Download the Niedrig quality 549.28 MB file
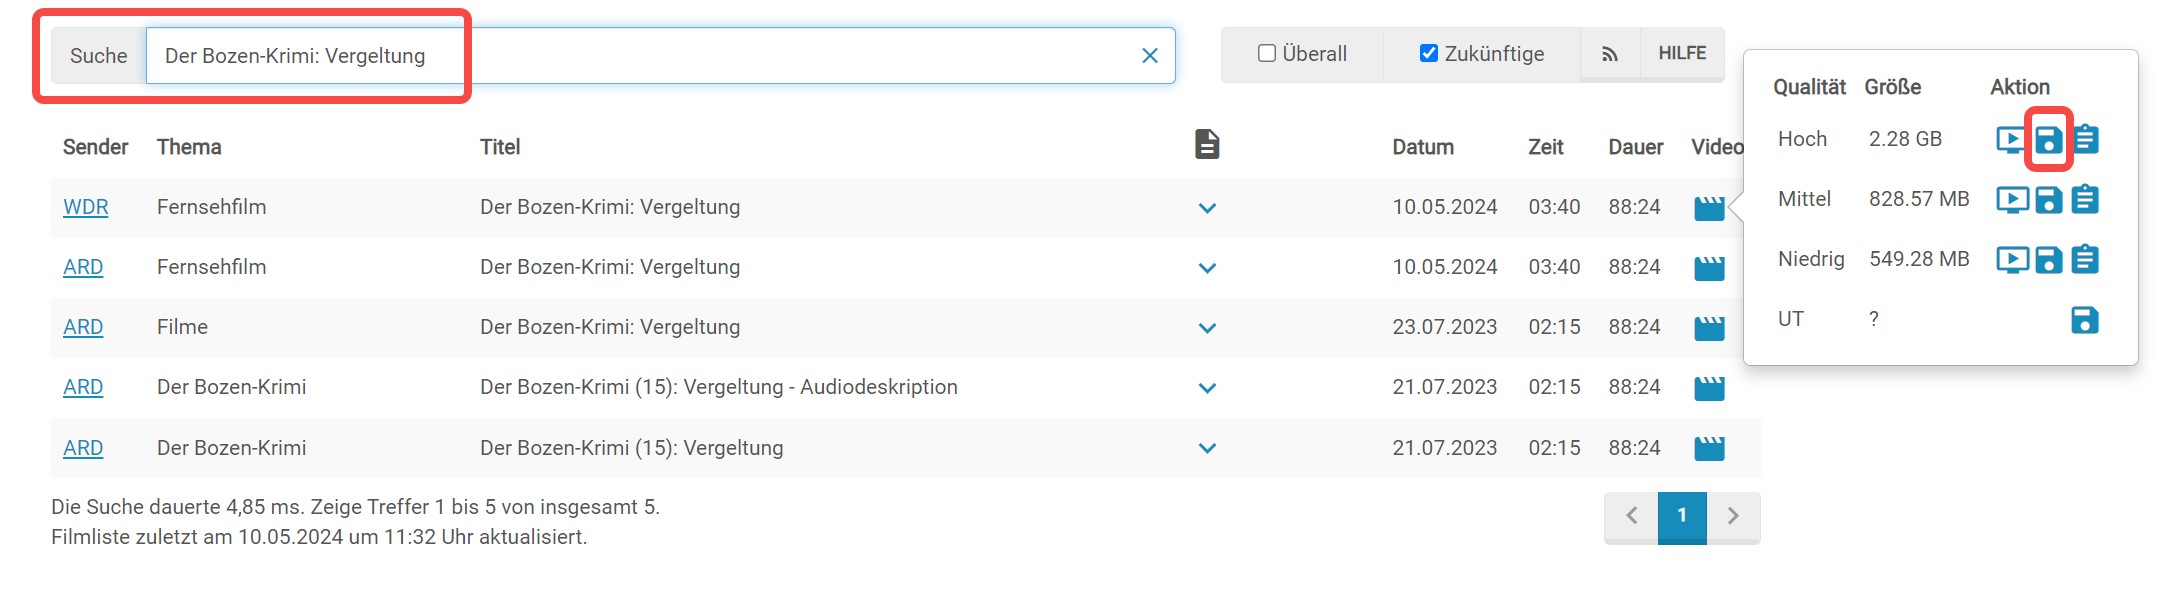Viewport: 2184px width, 614px height. click(2048, 260)
